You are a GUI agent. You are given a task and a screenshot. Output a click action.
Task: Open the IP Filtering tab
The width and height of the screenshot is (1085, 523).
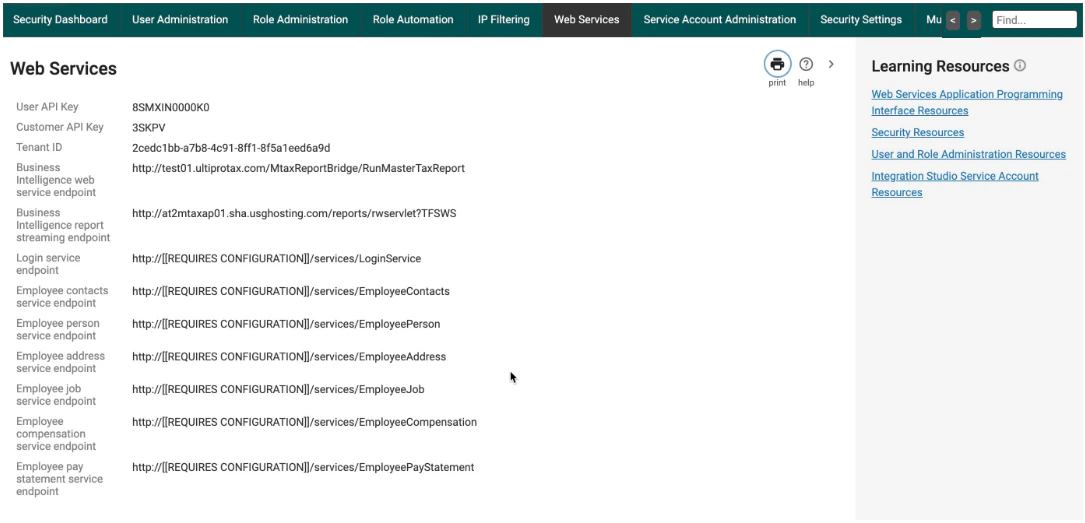504,19
